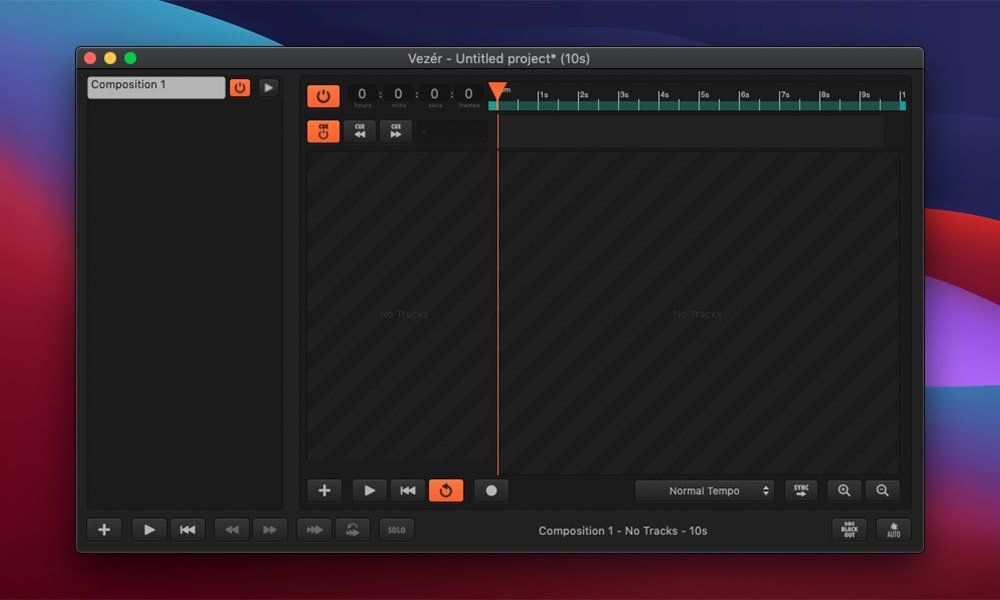1000x600 pixels.
Task: Toggle the Composition 1 power button
Action: coord(240,88)
